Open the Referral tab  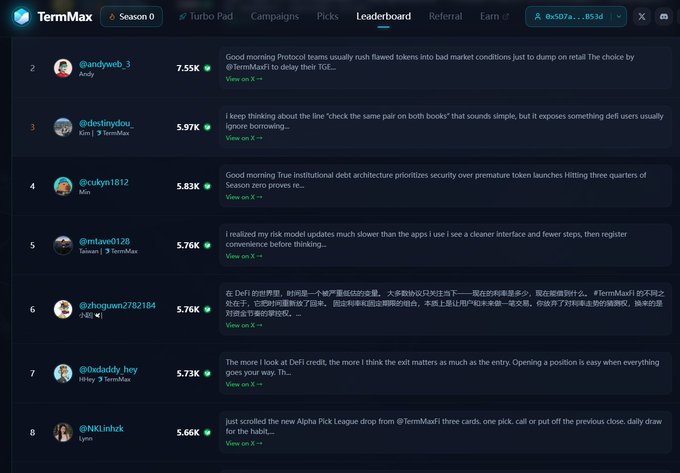pos(445,16)
